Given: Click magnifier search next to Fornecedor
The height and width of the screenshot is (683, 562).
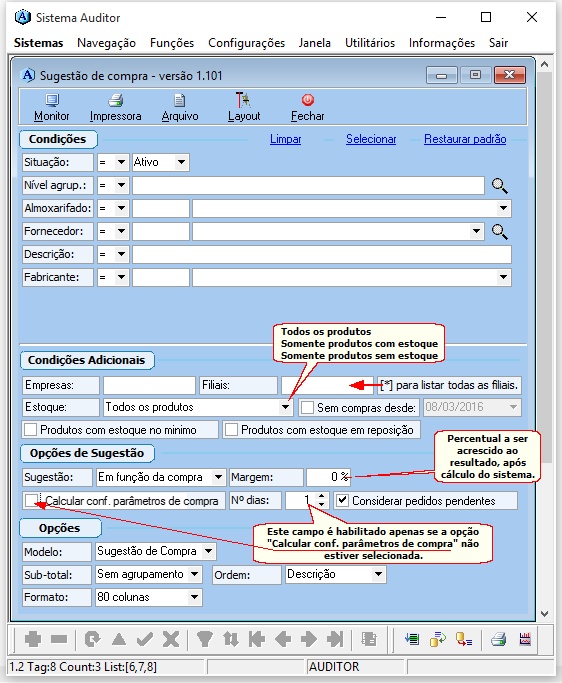Looking at the screenshot, I should [499, 232].
